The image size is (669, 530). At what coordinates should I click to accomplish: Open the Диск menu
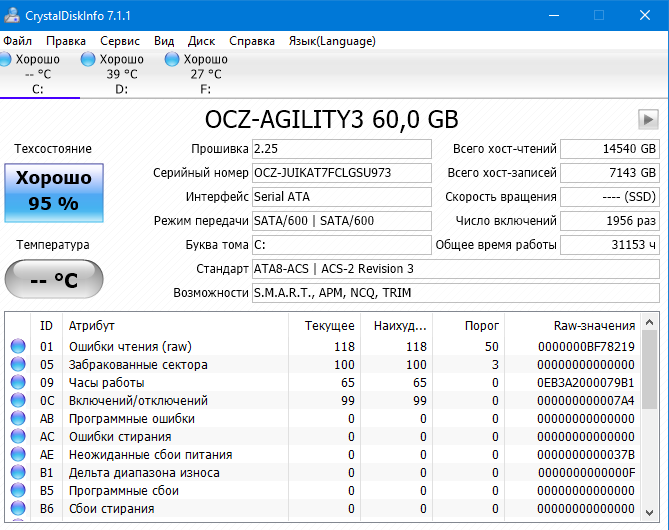click(201, 41)
